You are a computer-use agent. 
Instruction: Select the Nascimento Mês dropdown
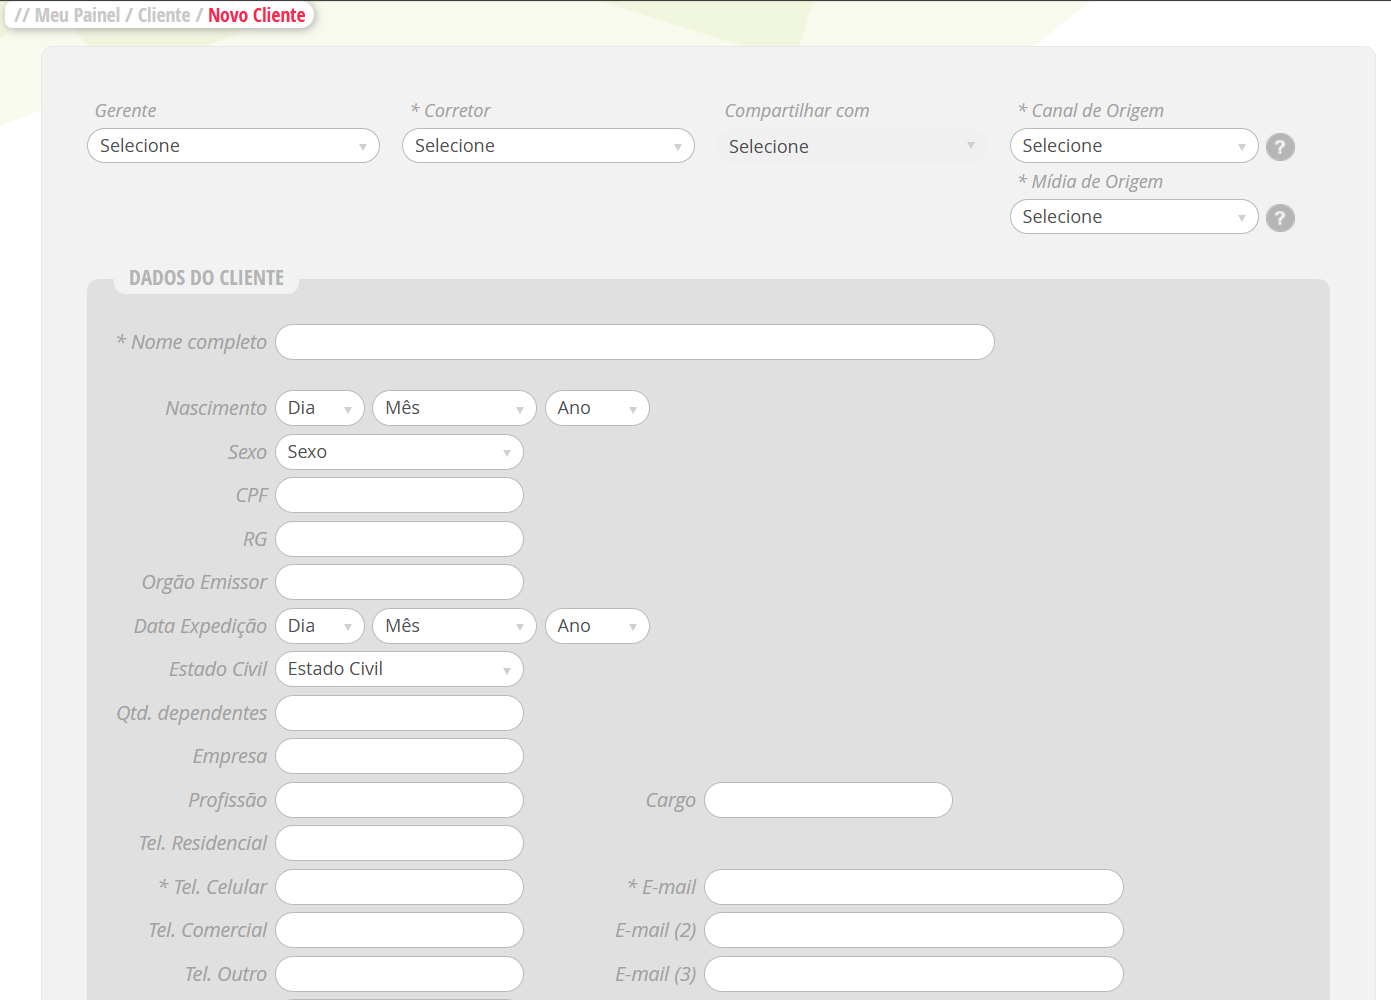(x=454, y=408)
